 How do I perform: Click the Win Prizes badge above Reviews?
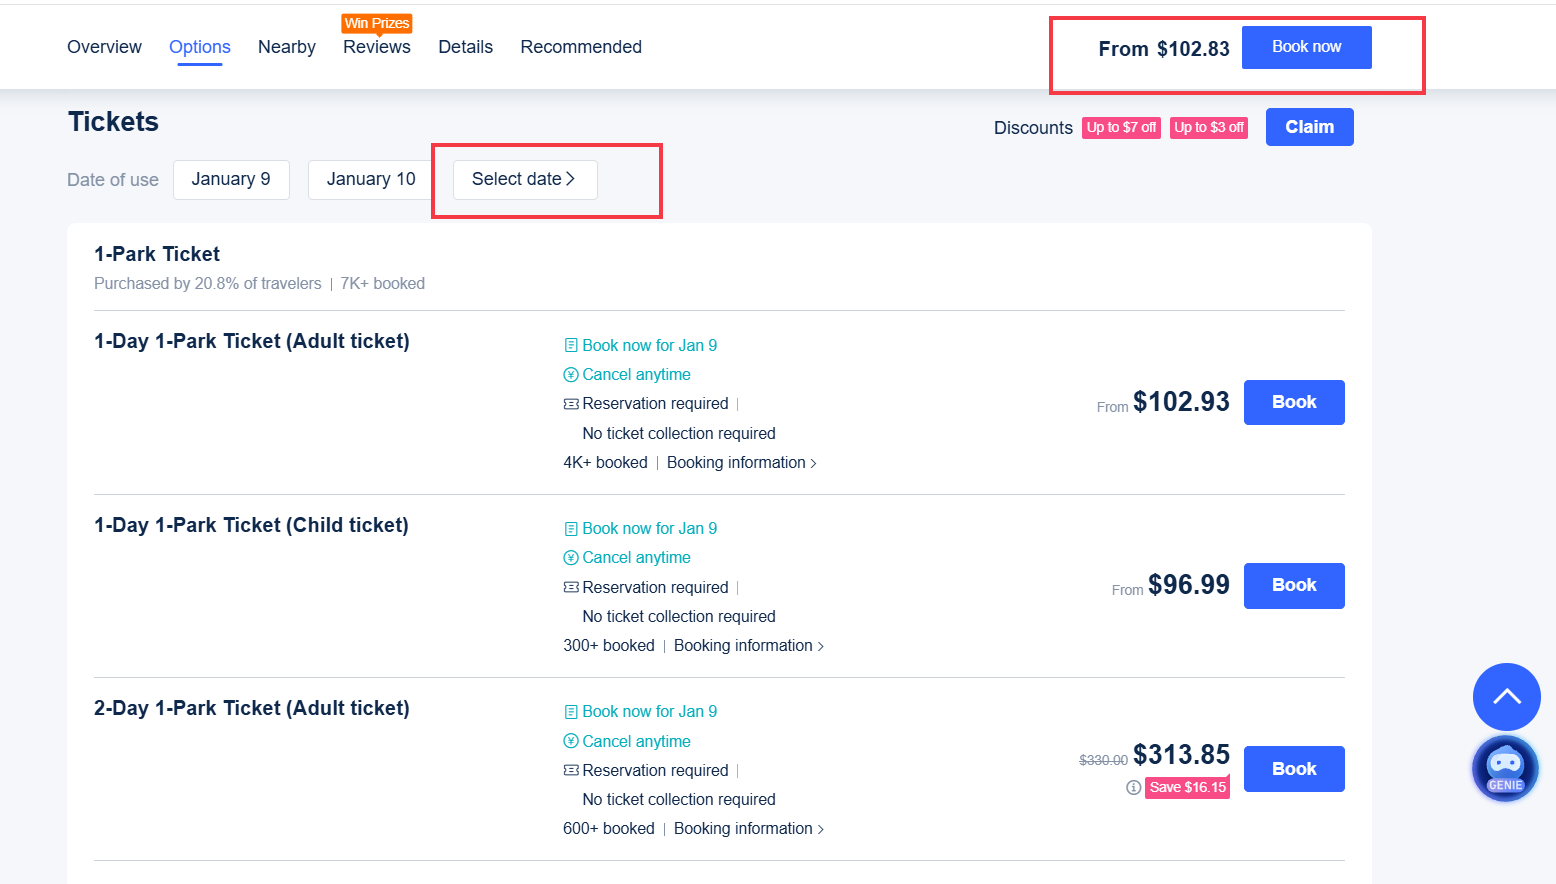click(x=376, y=22)
